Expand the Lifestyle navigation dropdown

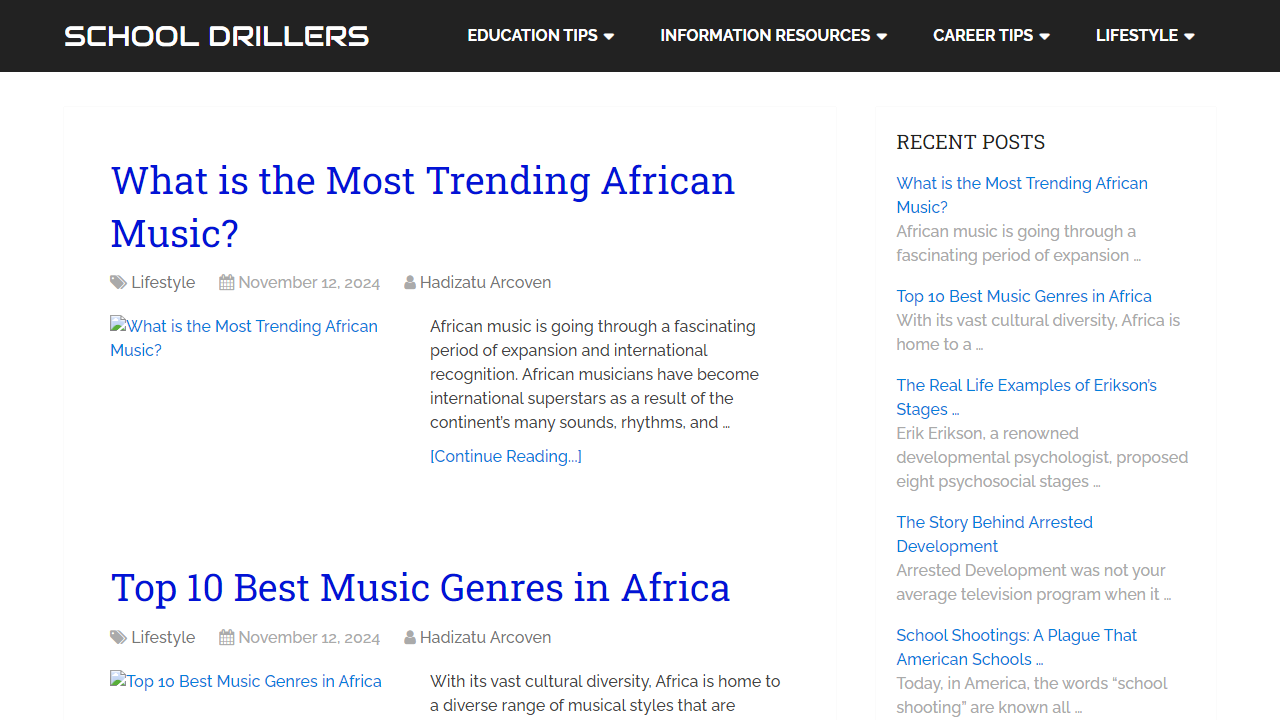1191,35
